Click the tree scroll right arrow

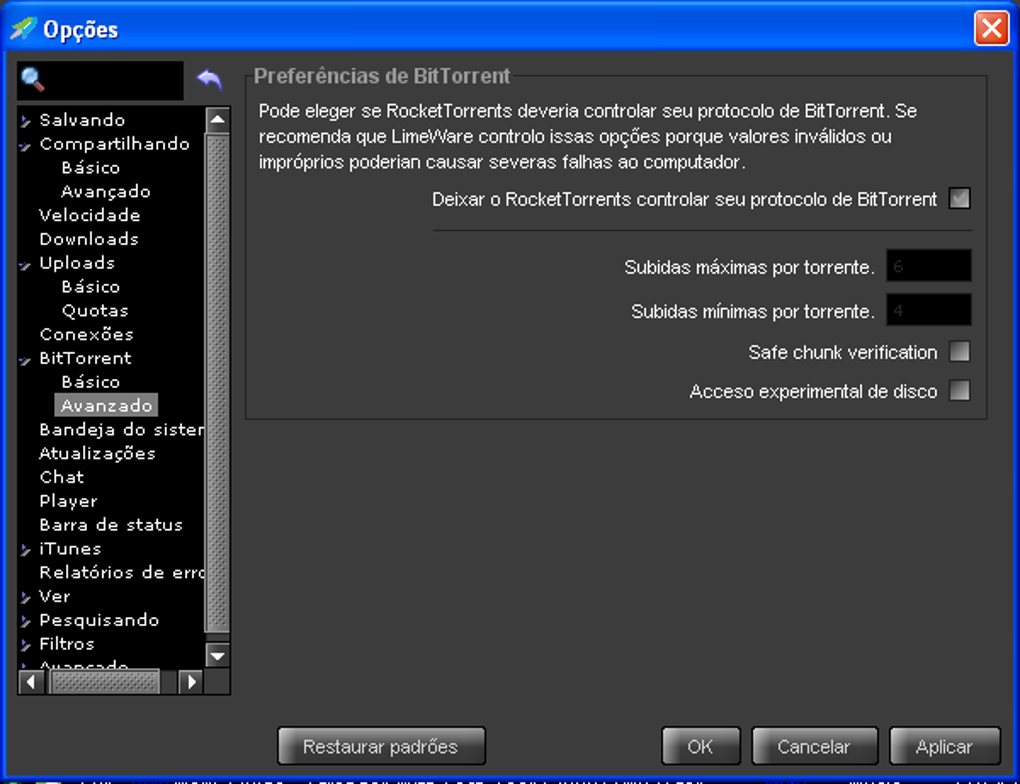click(x=191, y=682)
